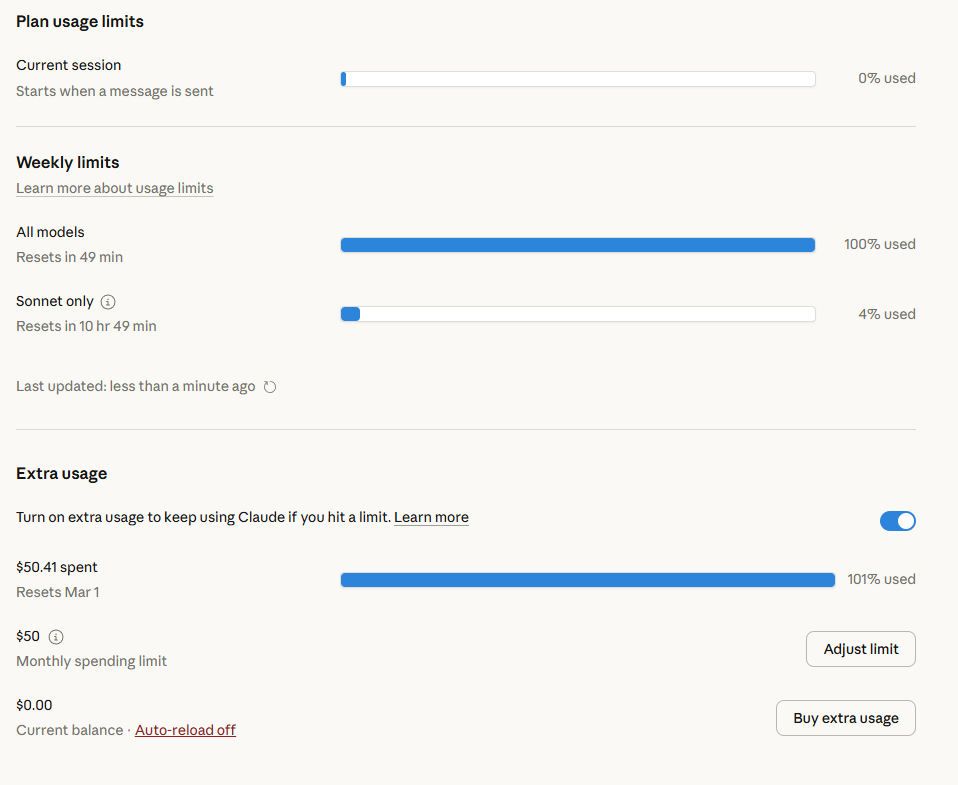Open Learn more about usage limits link
This screenshot has height=785, width=958.
tap(115, 188)
